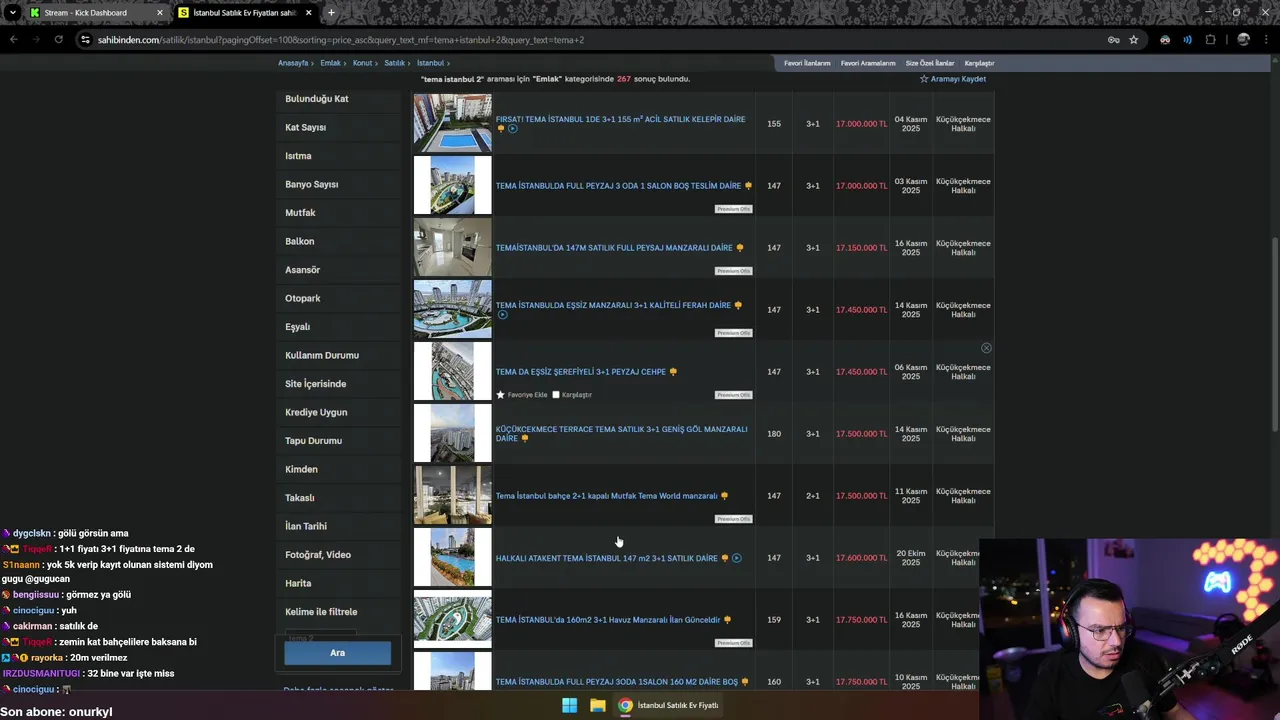Open TEMAİSTANBUL'DA 147M SATILIK listing title
This screenshot has height=720, width=1280.
[614, 248]
